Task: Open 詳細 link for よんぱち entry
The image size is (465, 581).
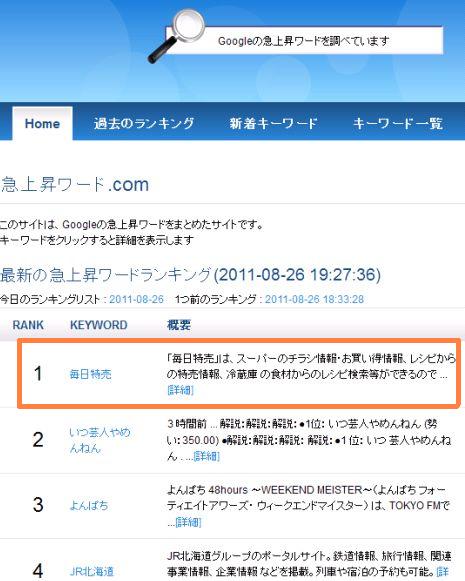Action: click(x=188, y=522)
